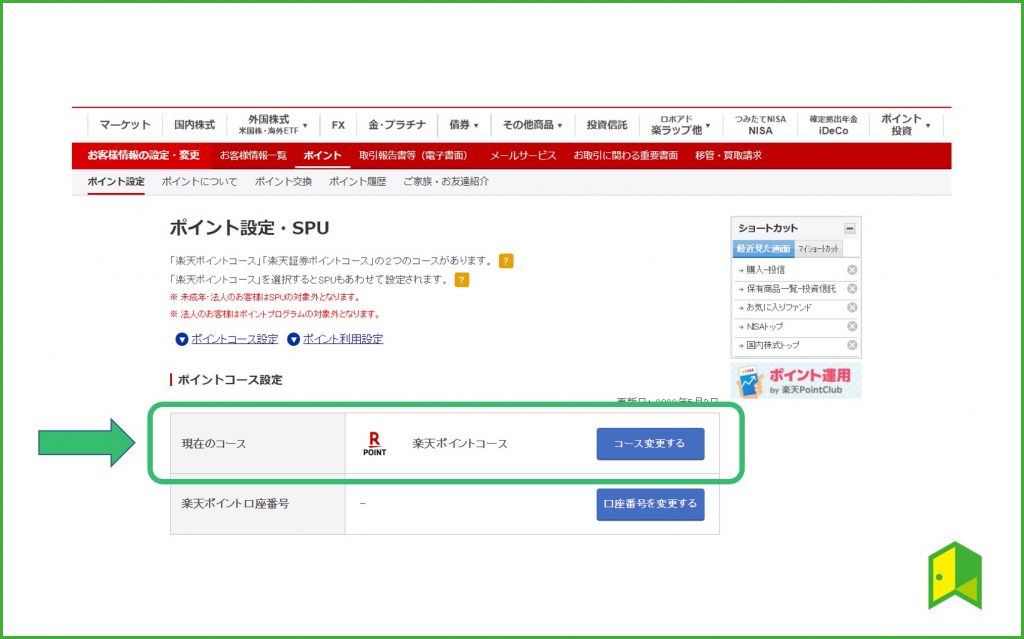Image resolution: width=1024 pixels, height=639 pixels.
Task: Click the コース変更する button
Action: [x=650, y=443]
